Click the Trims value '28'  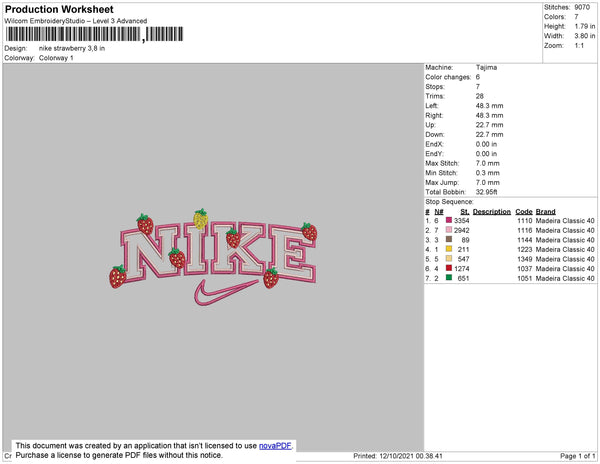479,96
